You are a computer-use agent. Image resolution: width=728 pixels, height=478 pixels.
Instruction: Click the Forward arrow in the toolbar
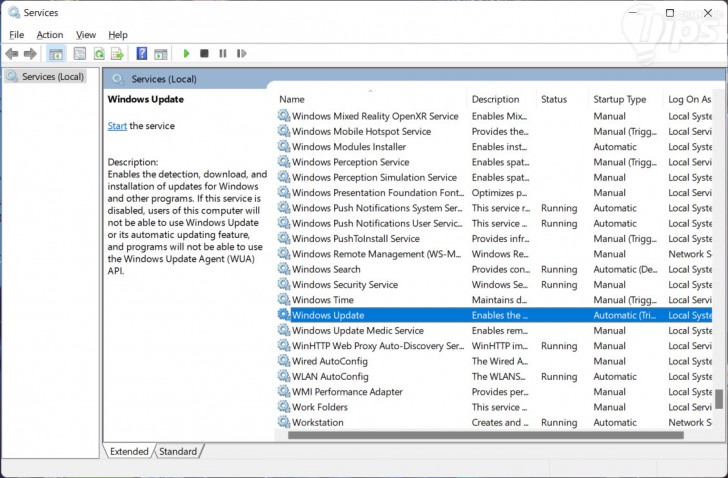(30, 53)
